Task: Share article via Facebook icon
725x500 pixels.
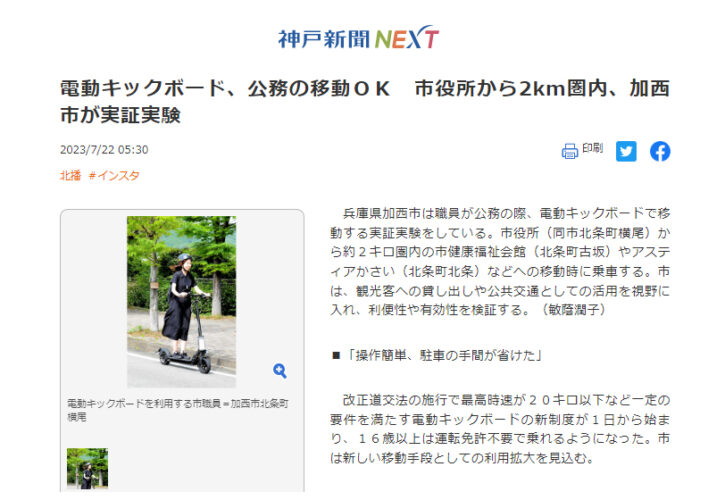Action: [x=660, y=151]
